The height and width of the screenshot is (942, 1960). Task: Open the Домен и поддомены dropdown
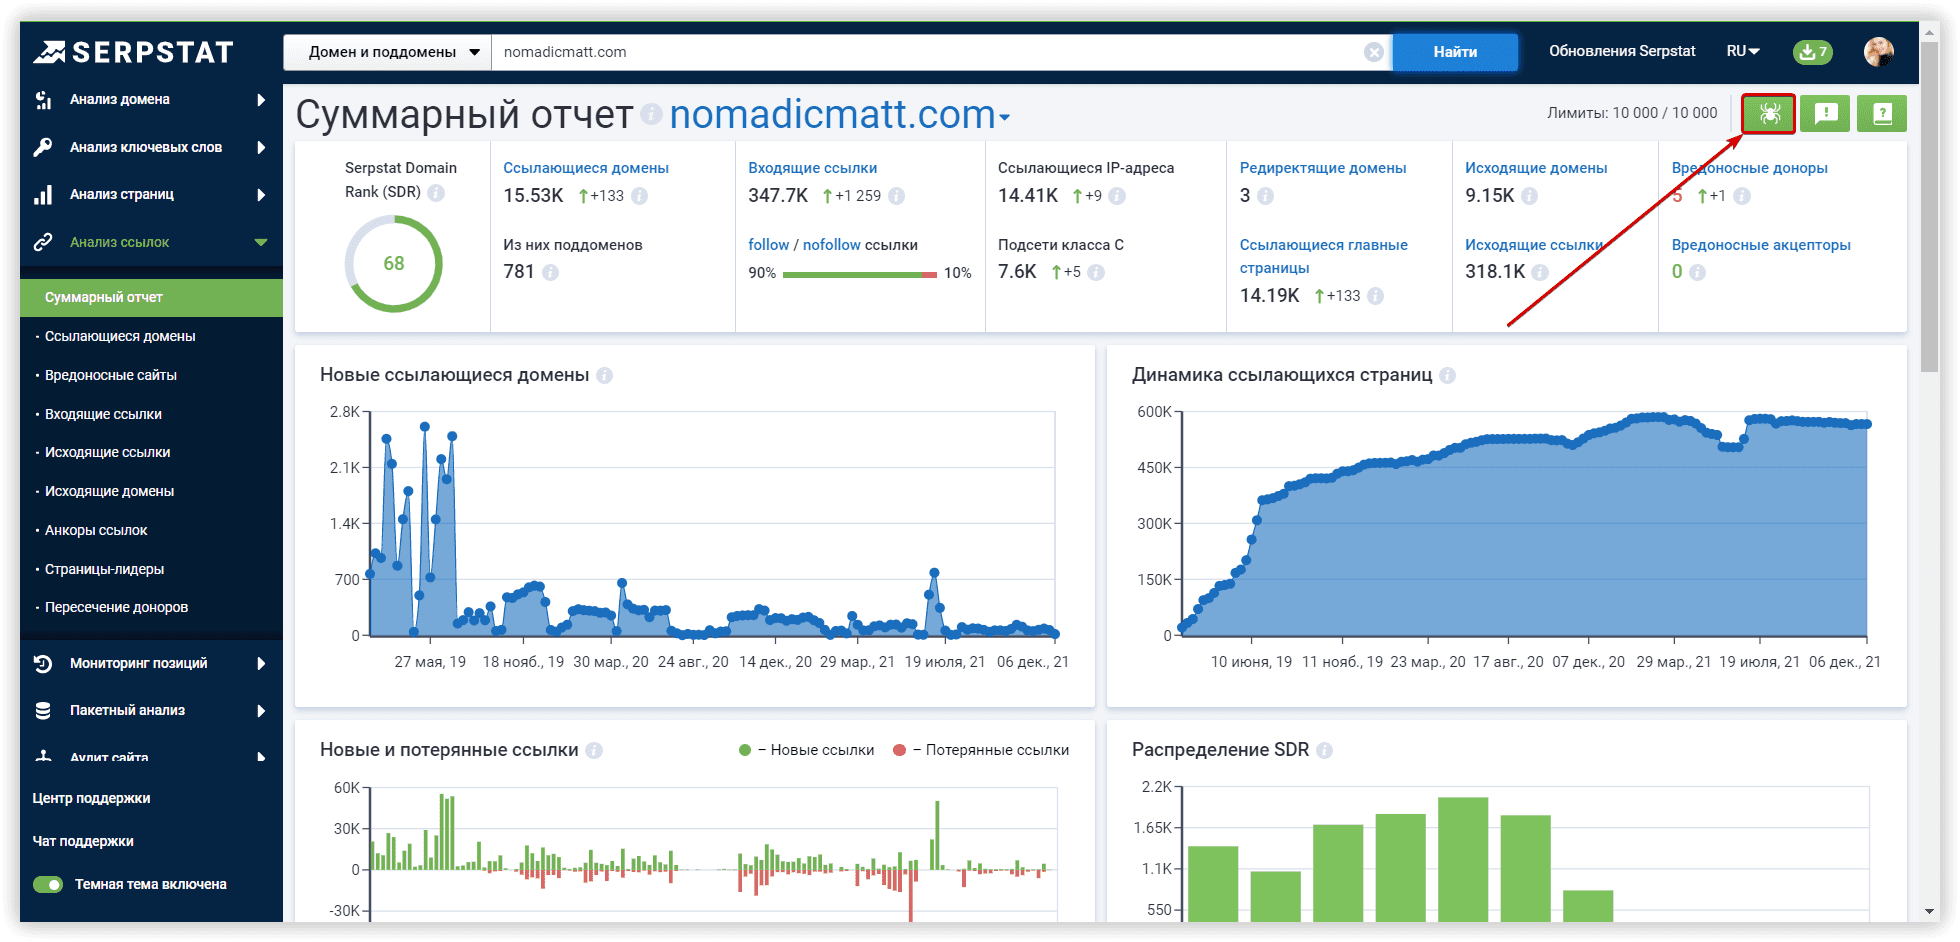point(388,52)
